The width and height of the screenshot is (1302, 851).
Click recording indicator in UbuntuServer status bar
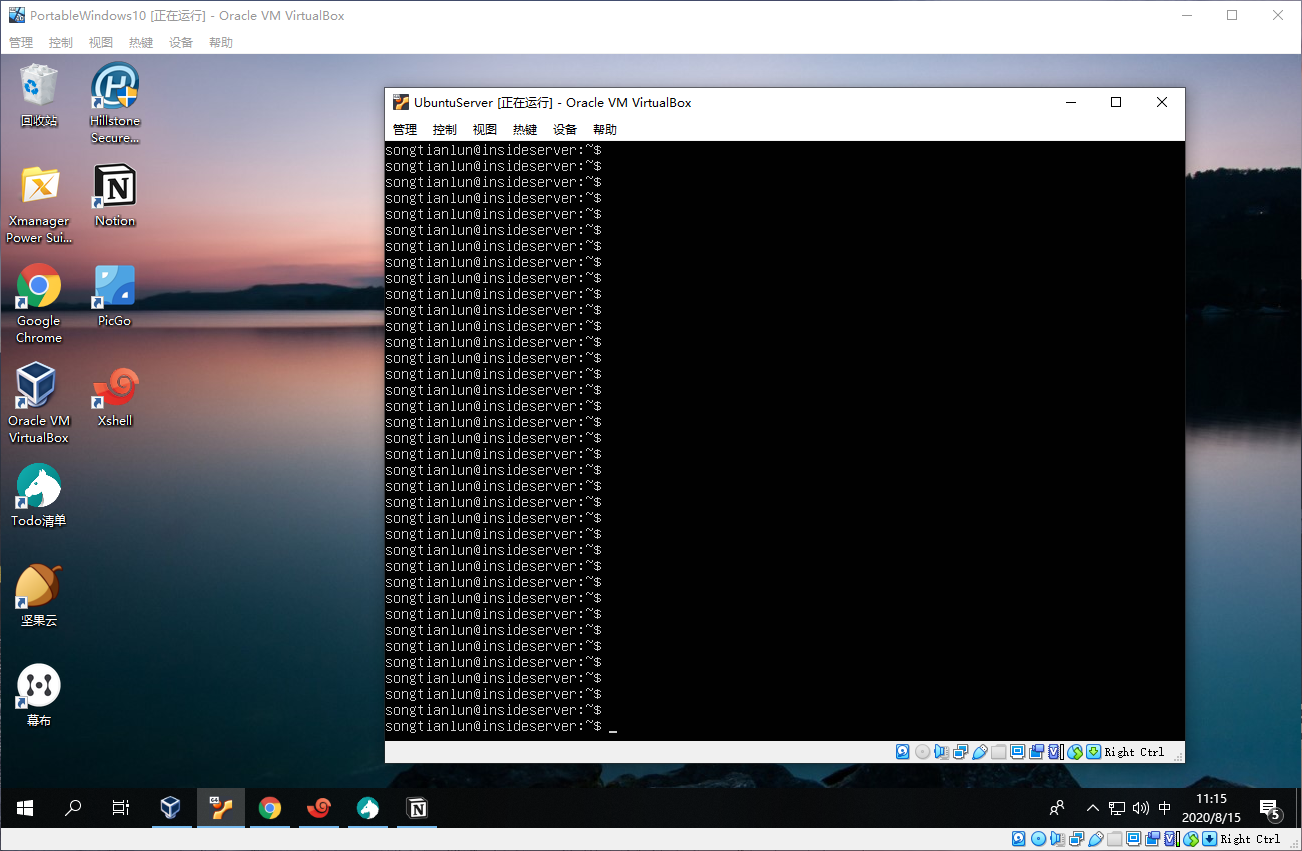click(1036, 752)
